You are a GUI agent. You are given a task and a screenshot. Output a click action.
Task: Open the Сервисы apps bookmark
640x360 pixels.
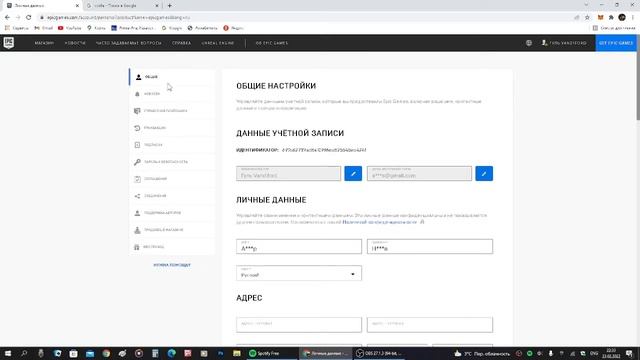(16, 28)
